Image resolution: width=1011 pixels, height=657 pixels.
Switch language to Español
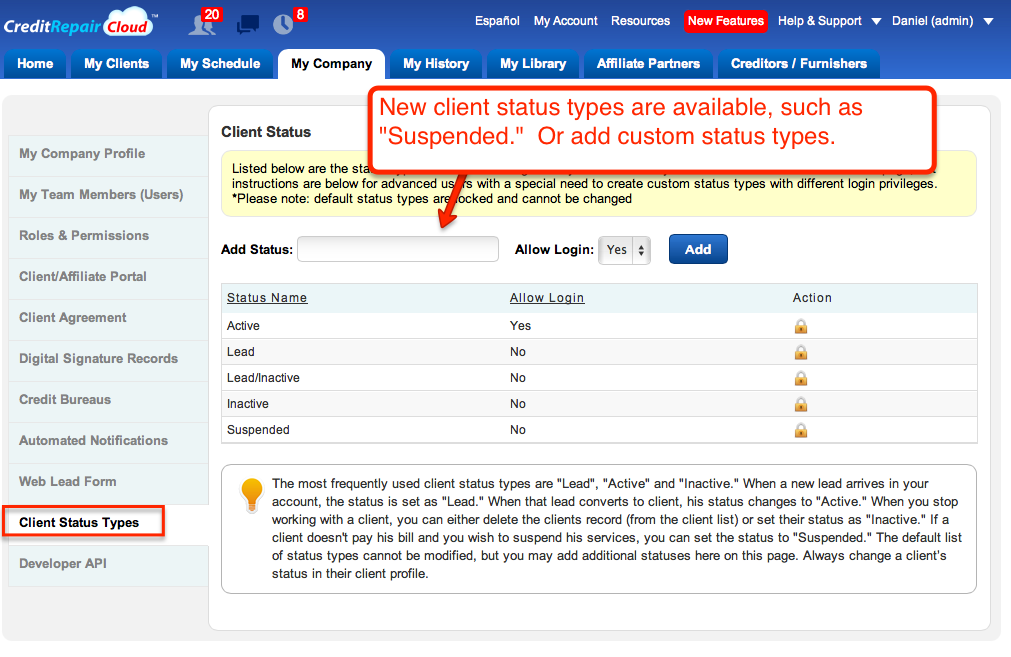point(497,21)
